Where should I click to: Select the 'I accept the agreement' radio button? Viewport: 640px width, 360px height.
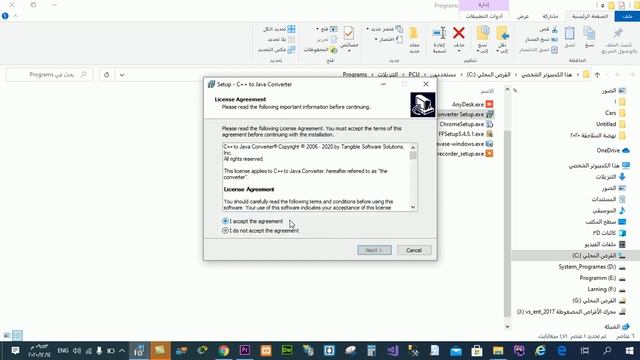point(225,221)
